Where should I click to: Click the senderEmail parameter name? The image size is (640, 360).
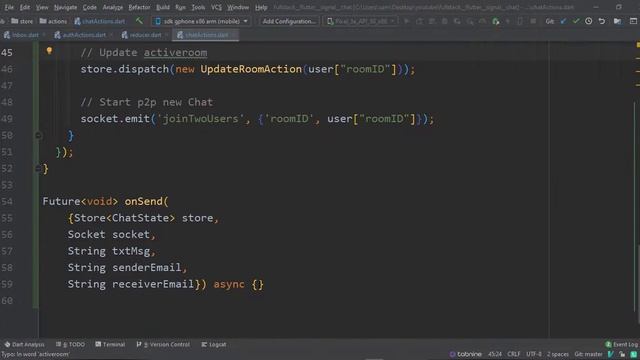click(x=147, y=267)
